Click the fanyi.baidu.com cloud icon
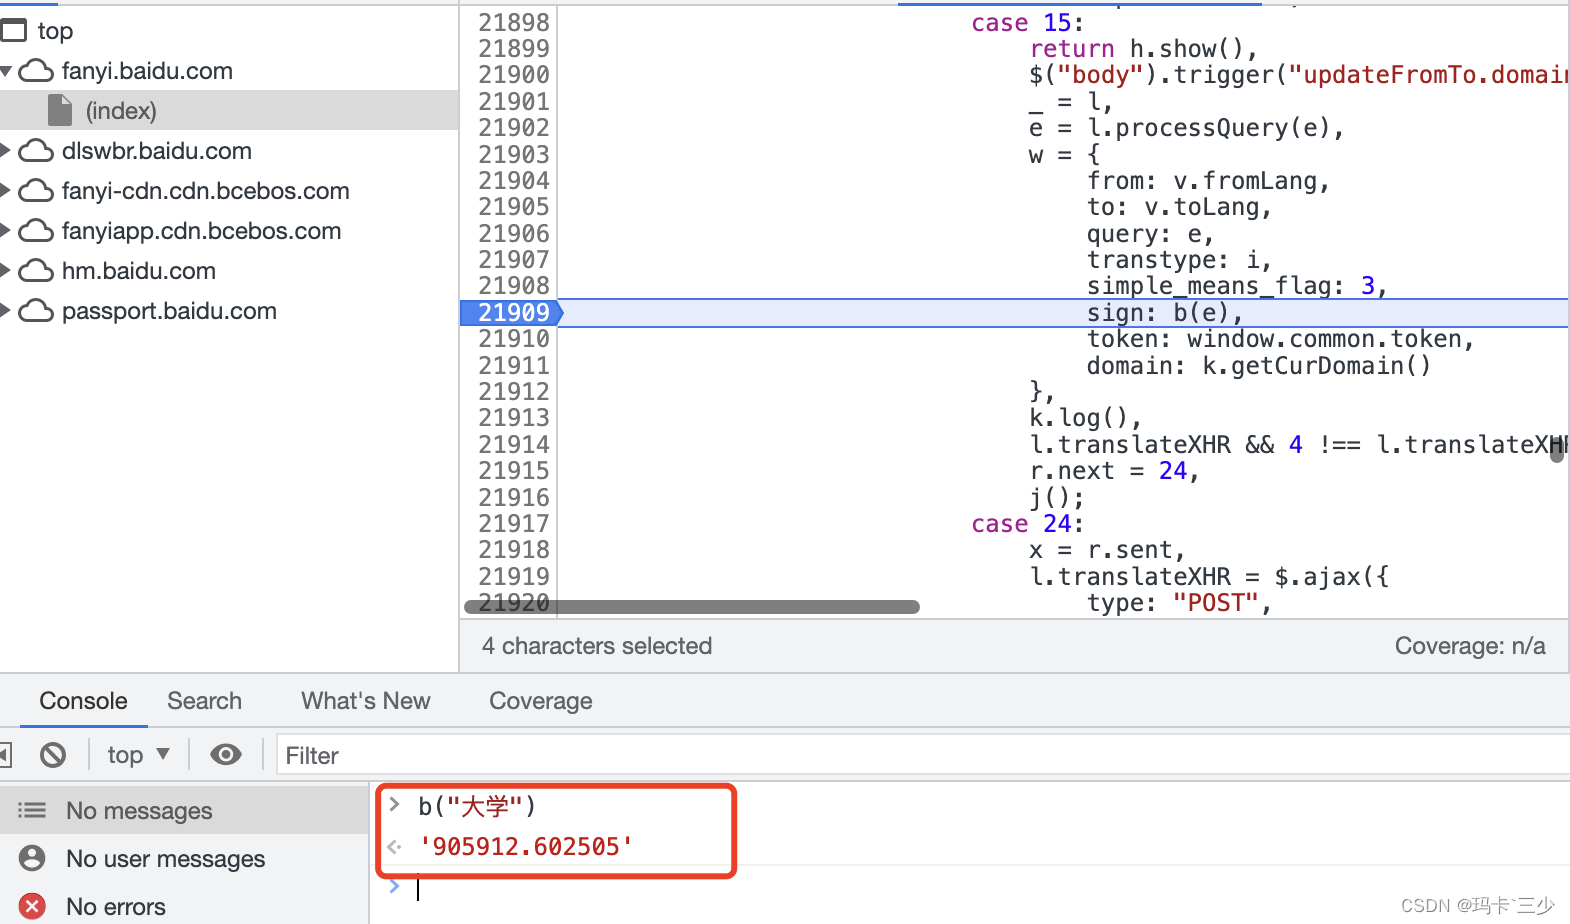1570x924 pixels. point(36,71)
